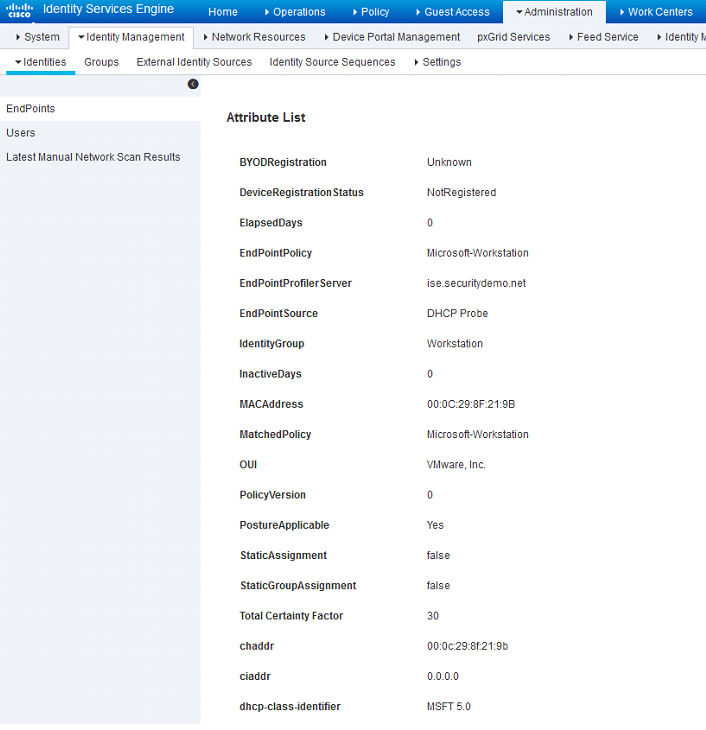Click the OUI value VMware, Inc.
This screenshot has width=706, height=730.
(456, 465)
